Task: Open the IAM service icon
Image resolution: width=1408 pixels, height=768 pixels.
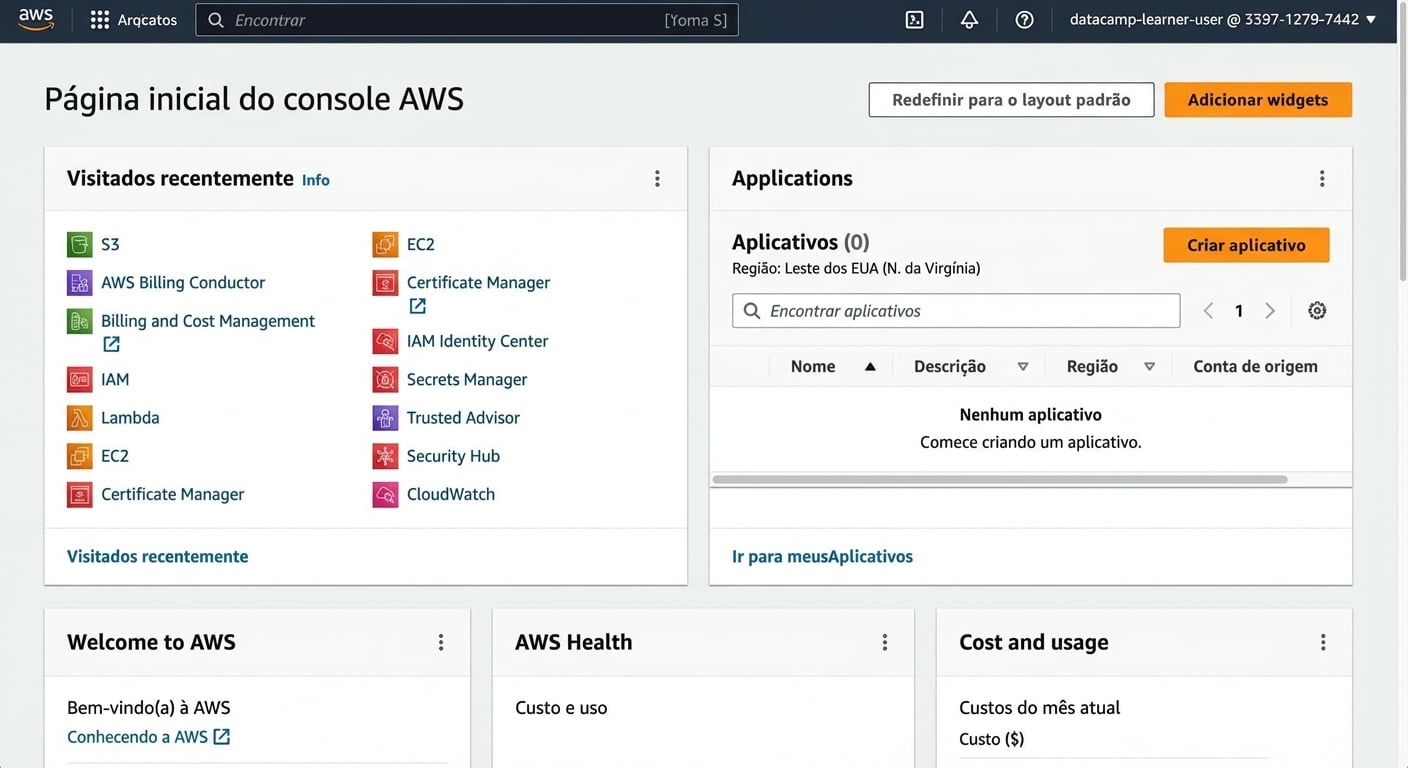Action: 80,379
